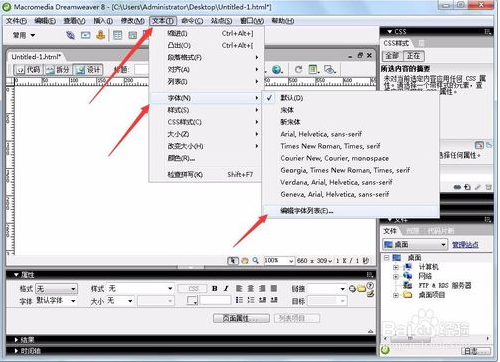This screenshot has width=500, height=362.
Task: Expand the 桌面项目 tree node
Action: (x=396, y=295)
